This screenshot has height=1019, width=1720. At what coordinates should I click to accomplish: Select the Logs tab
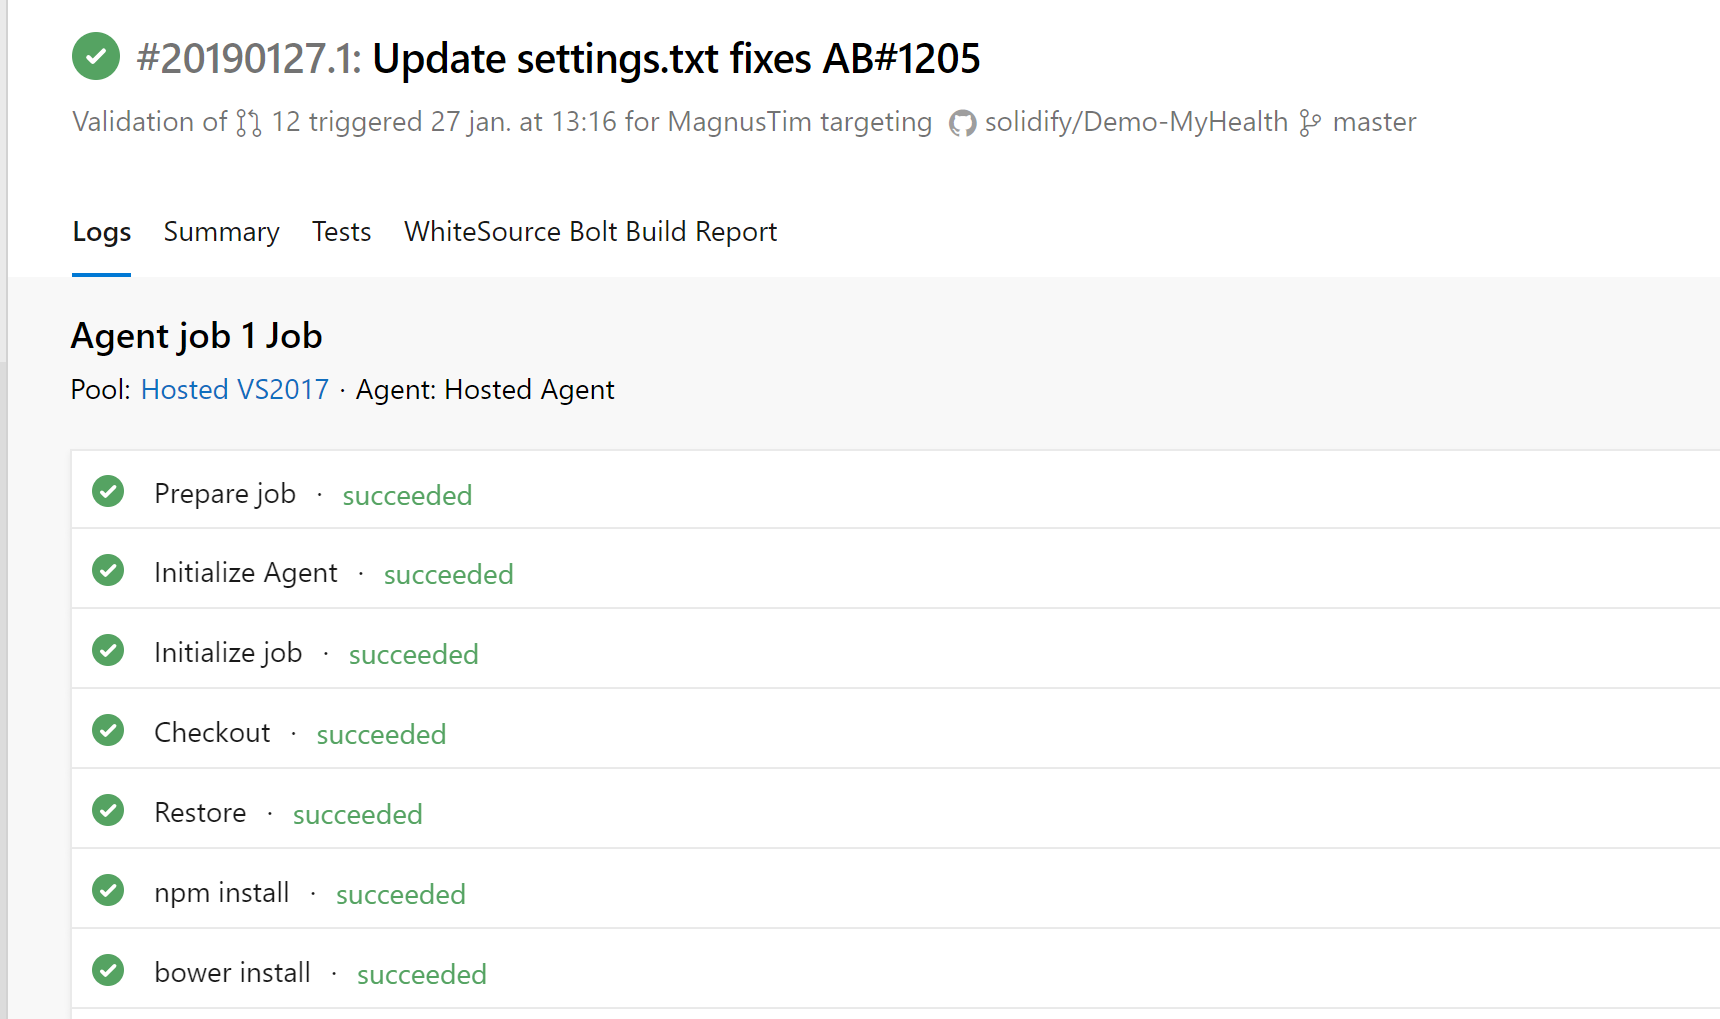(x=102, y=232)
